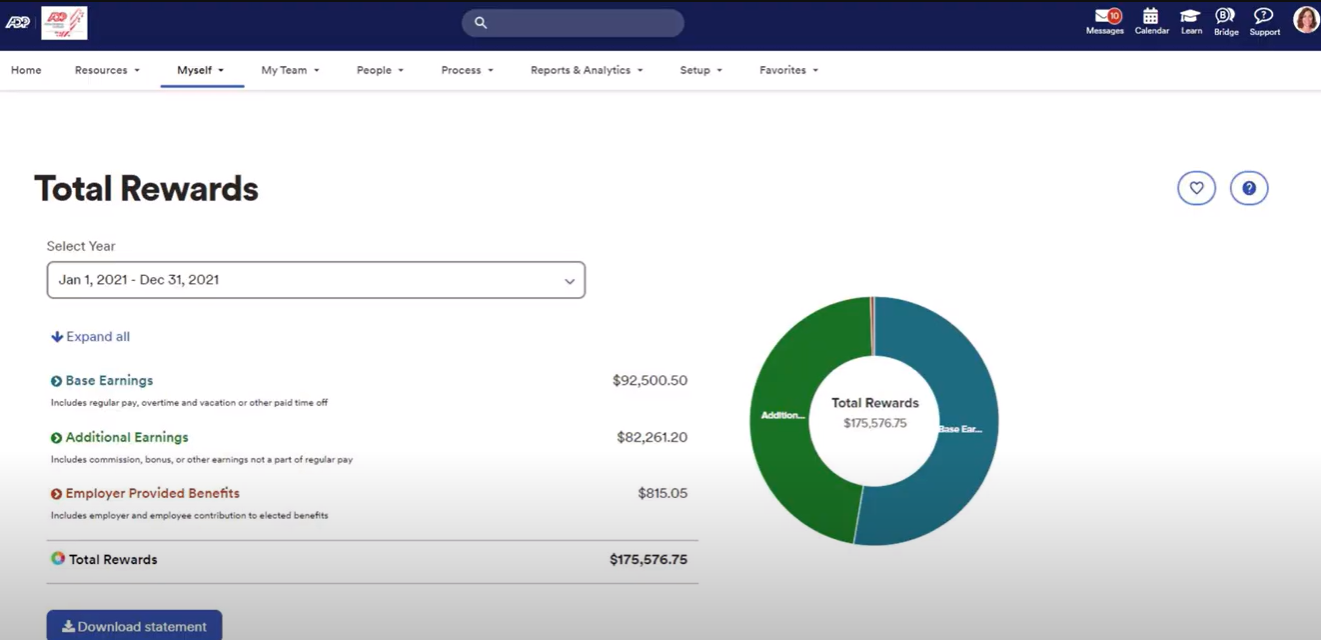
Task: Click the $92,500.50 amount
Action: (650, 381)
